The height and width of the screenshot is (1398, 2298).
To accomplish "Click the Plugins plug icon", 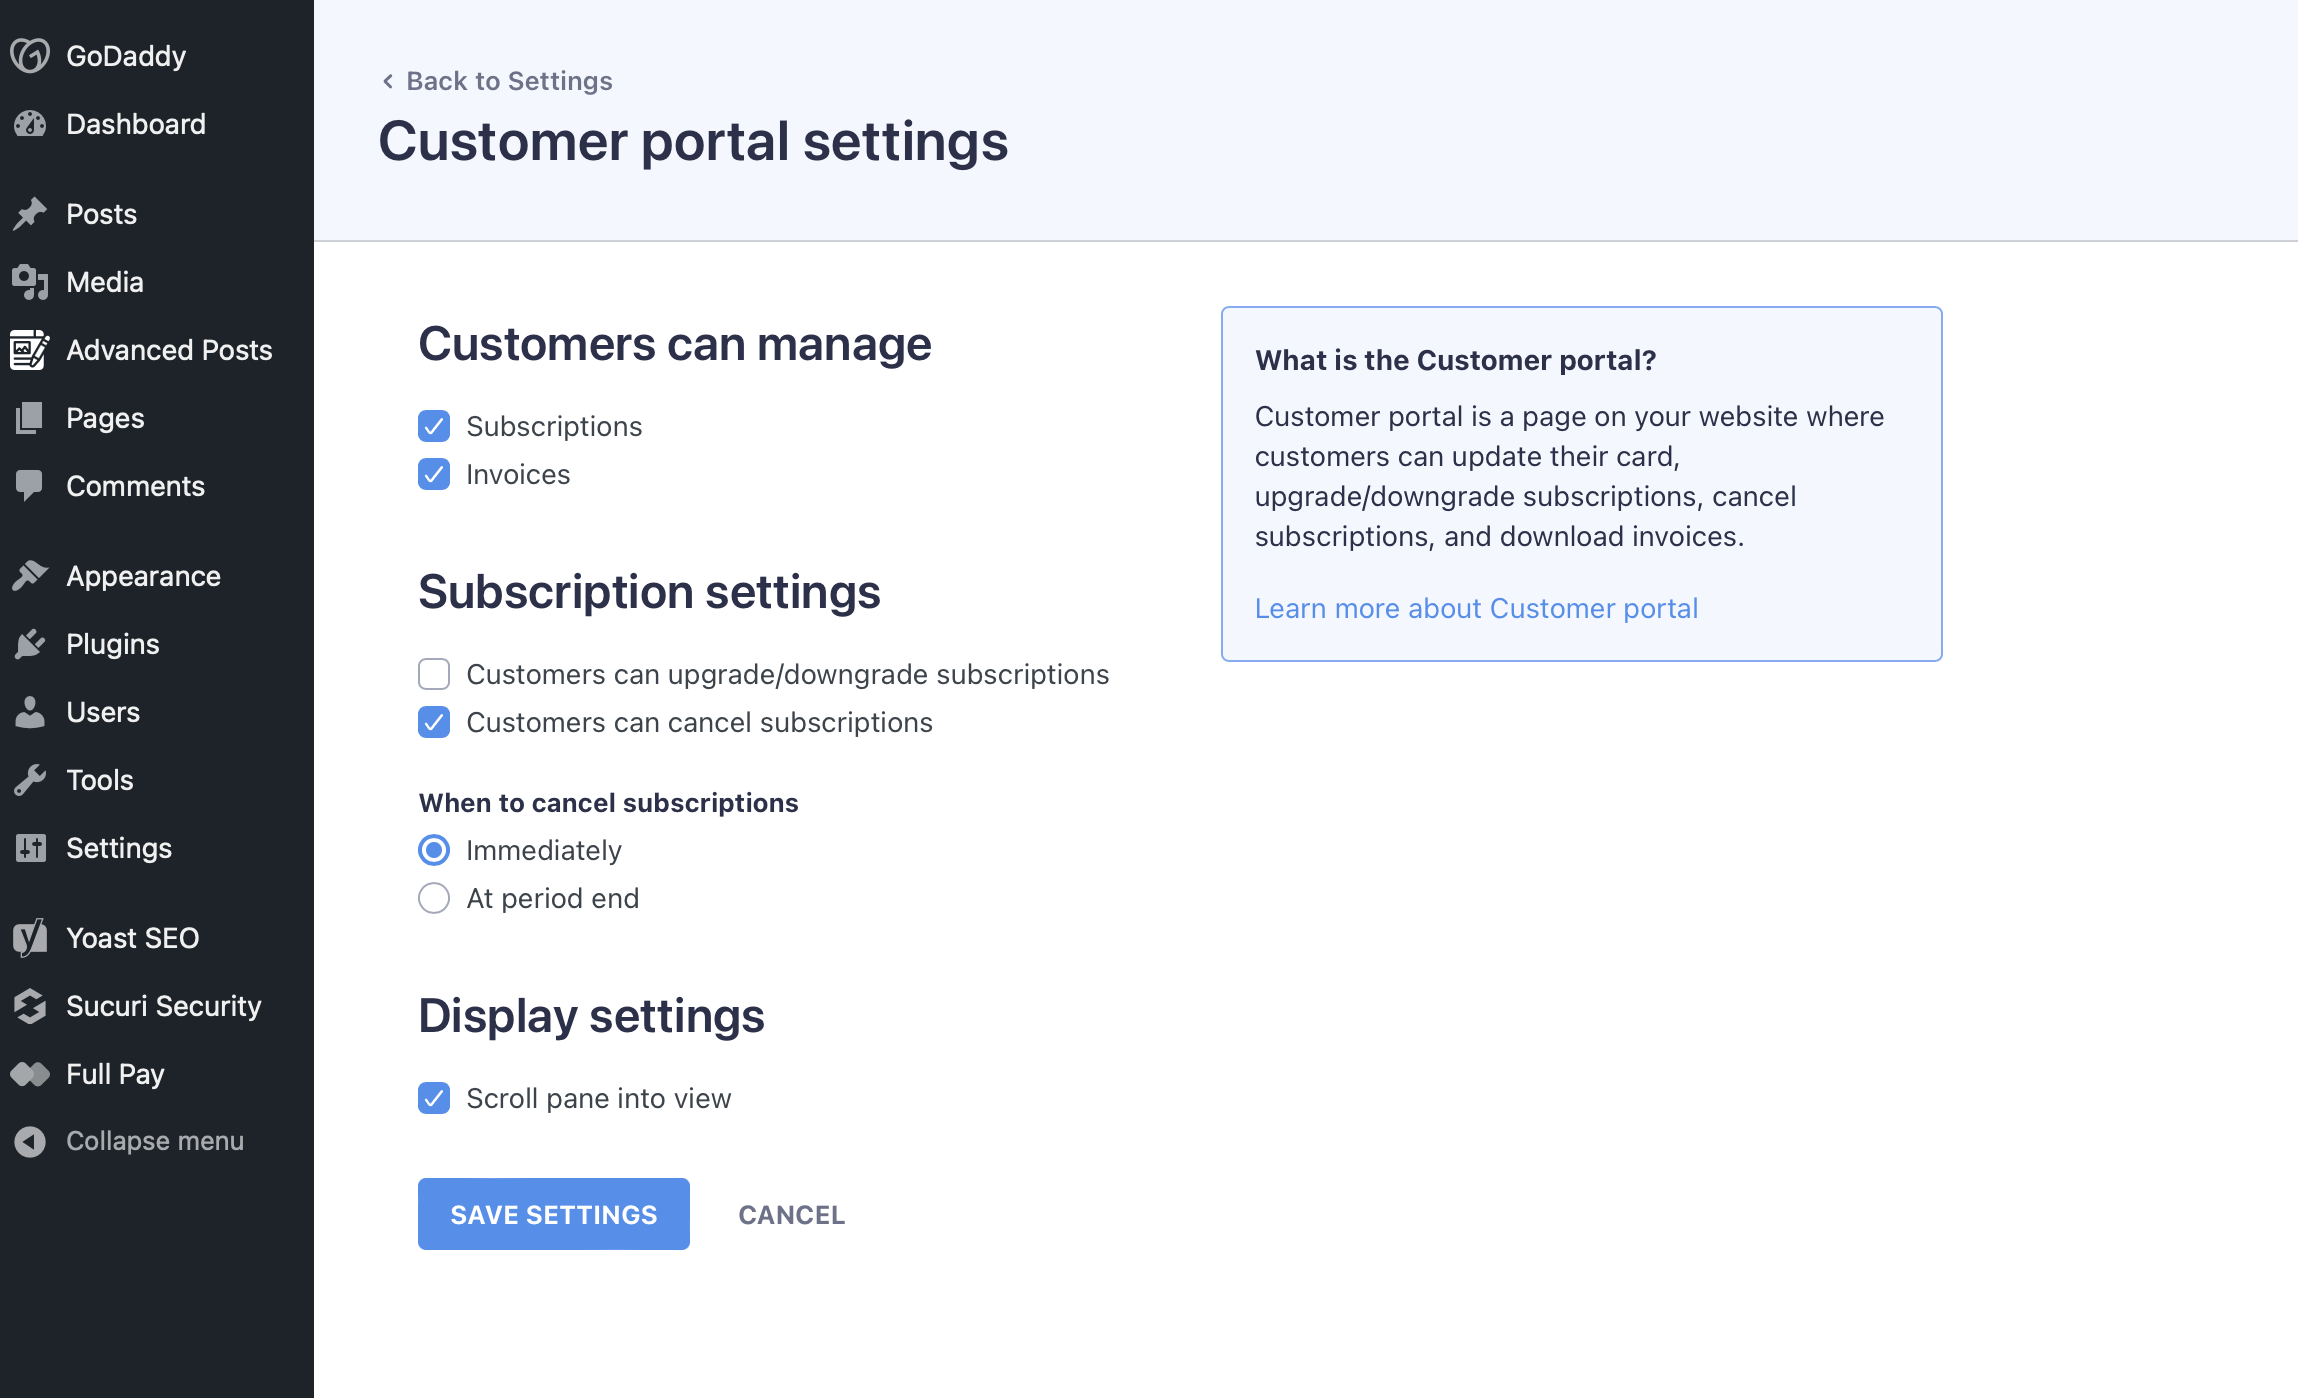I will [30, 644].
